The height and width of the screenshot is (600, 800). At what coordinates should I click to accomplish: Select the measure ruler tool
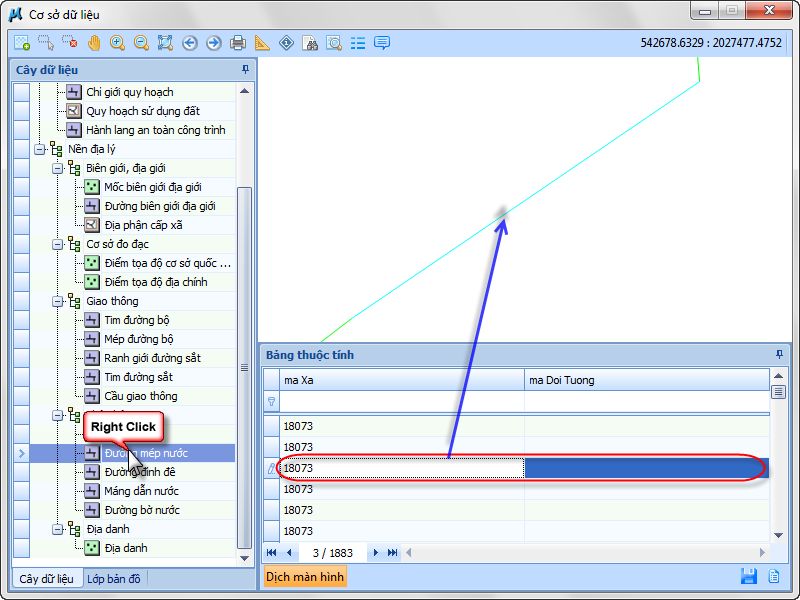(x=262, y=43)
